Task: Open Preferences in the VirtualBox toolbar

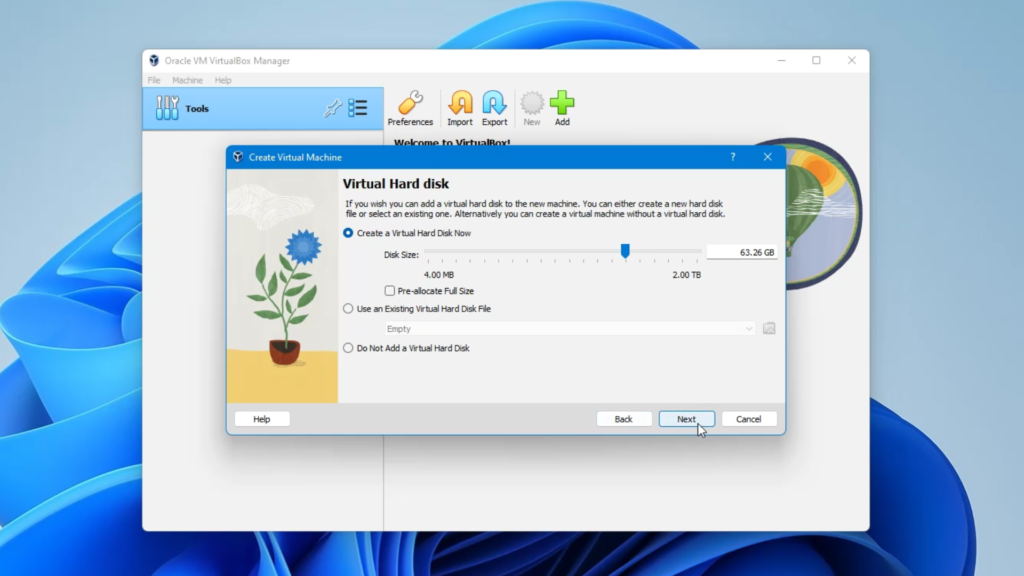Action: [410, 108]
